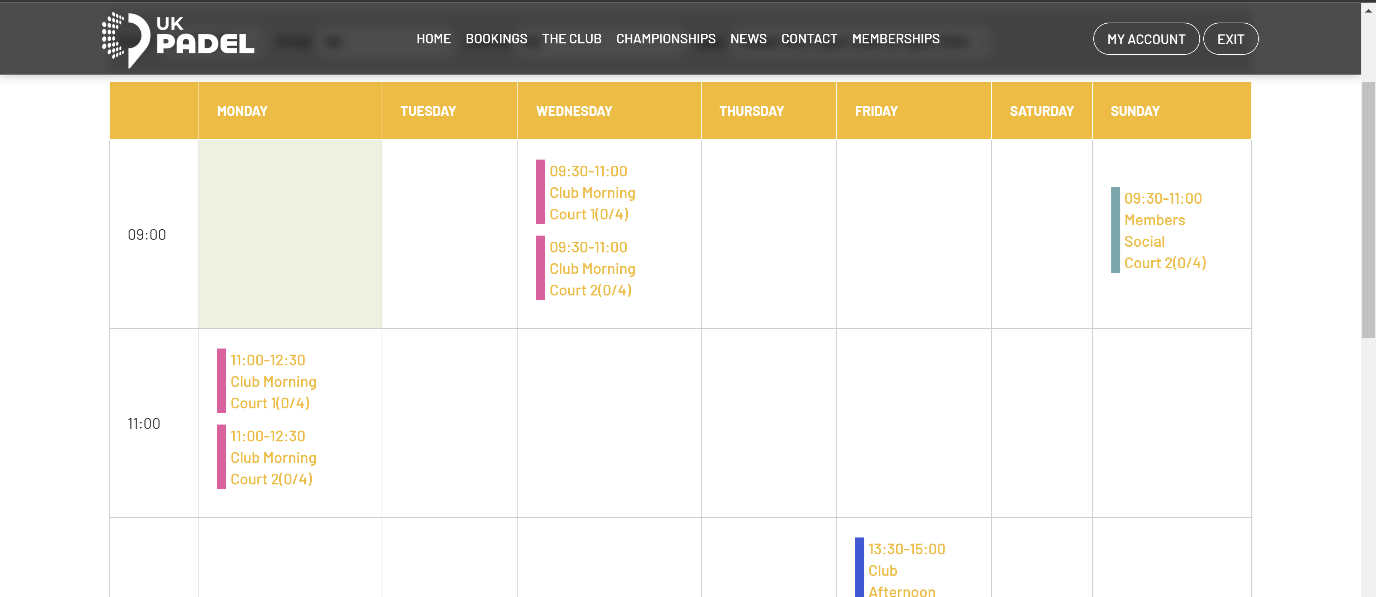Image resolution: width=1376 pixels, height=597 pixels.
Task: Open The Club menu
Action: click(x=572, y=39)
